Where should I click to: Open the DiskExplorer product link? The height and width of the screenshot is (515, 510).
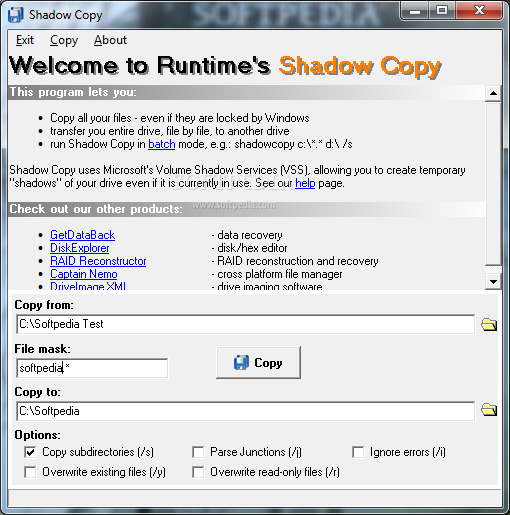(80, 248)
